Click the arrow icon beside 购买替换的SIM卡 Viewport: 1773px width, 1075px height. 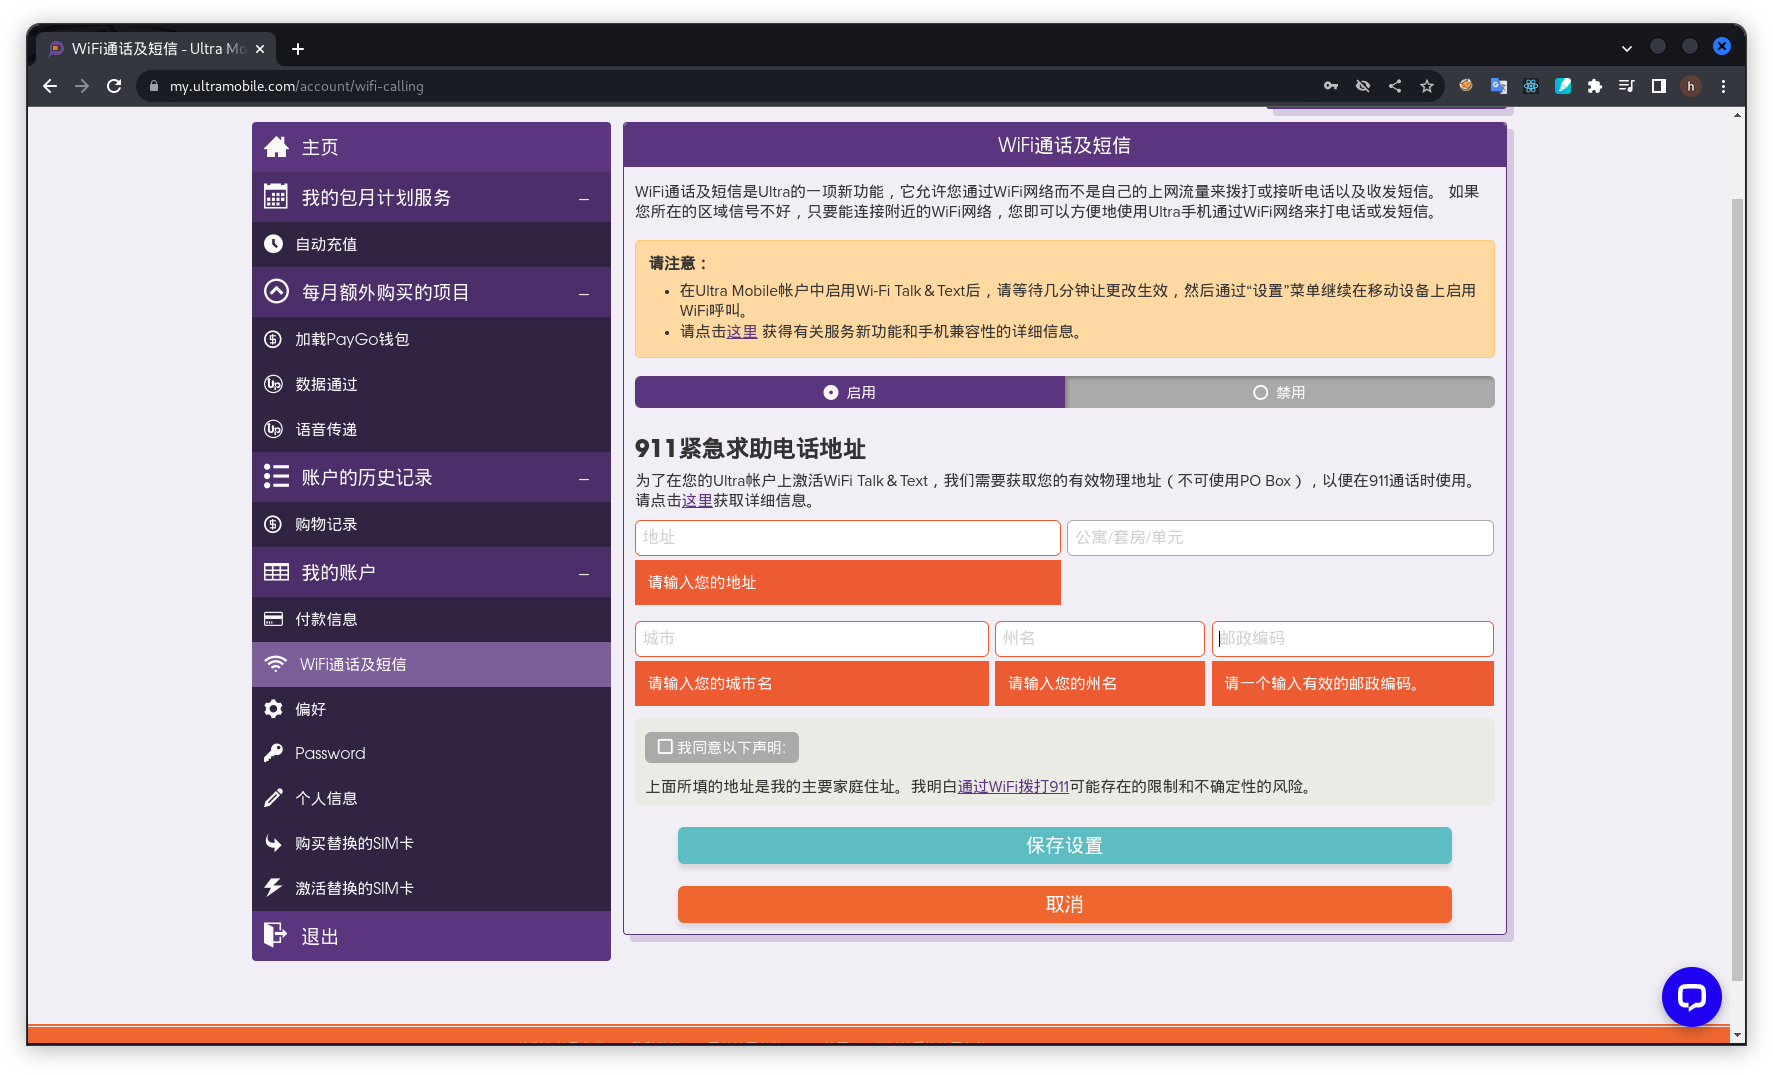(273, 843)
